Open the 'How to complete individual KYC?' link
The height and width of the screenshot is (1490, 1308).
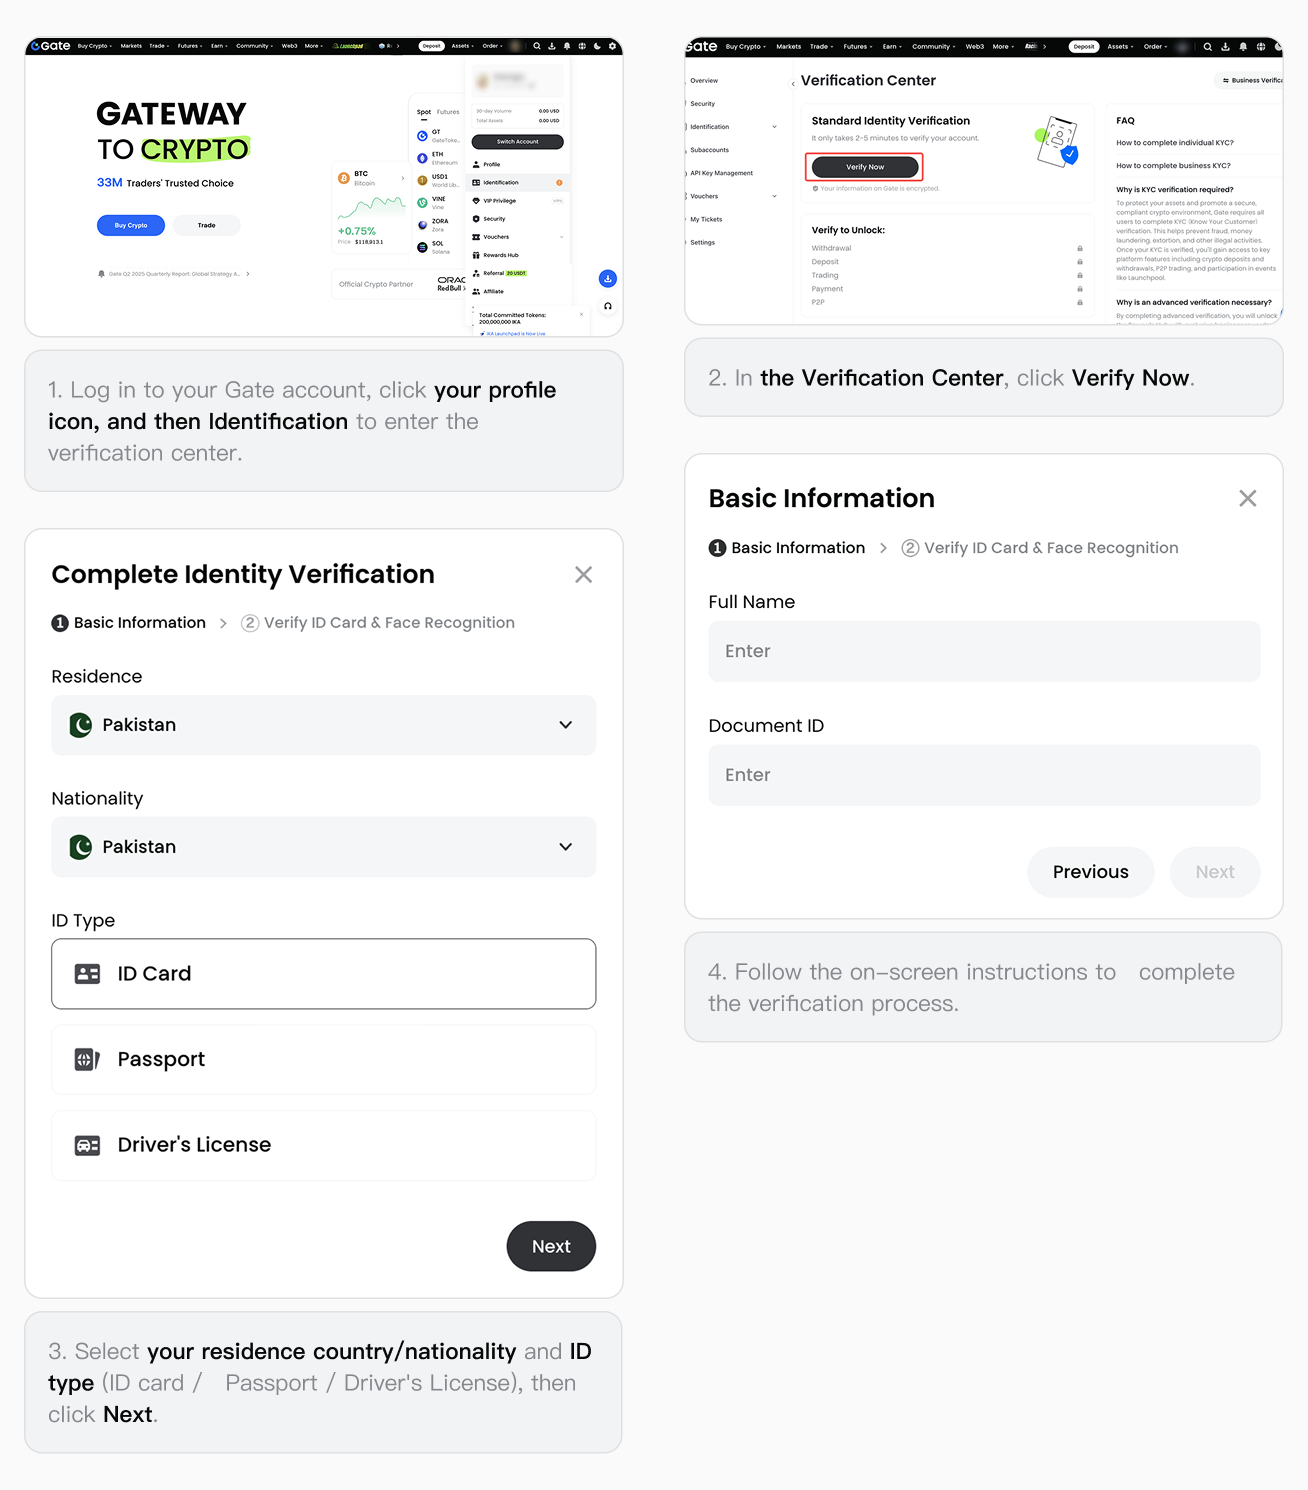coord(1175,143)
